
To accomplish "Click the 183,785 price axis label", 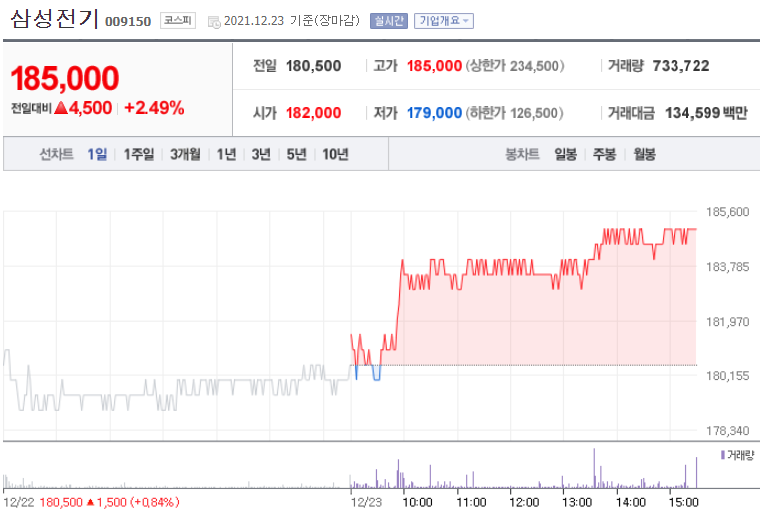I will [x=728, y=267].
